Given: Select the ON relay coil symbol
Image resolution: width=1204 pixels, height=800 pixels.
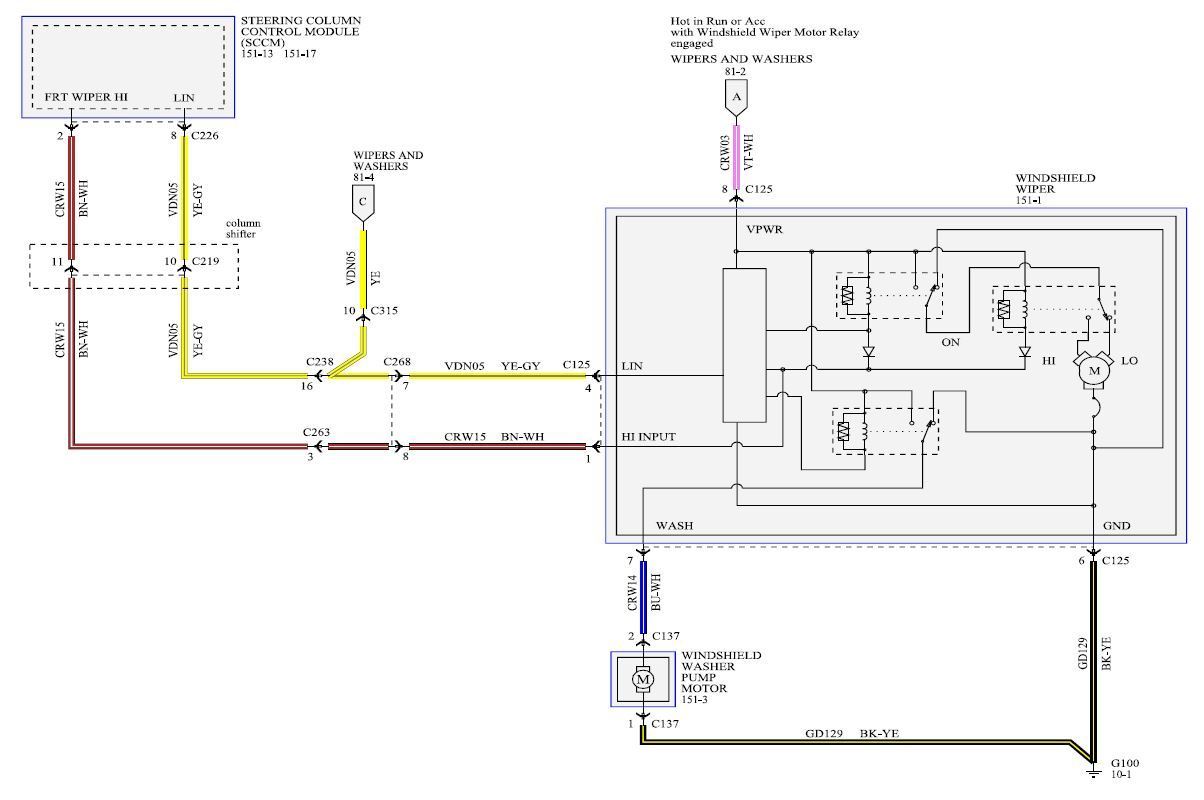Looking at the screenshot, I should point(849,296).
